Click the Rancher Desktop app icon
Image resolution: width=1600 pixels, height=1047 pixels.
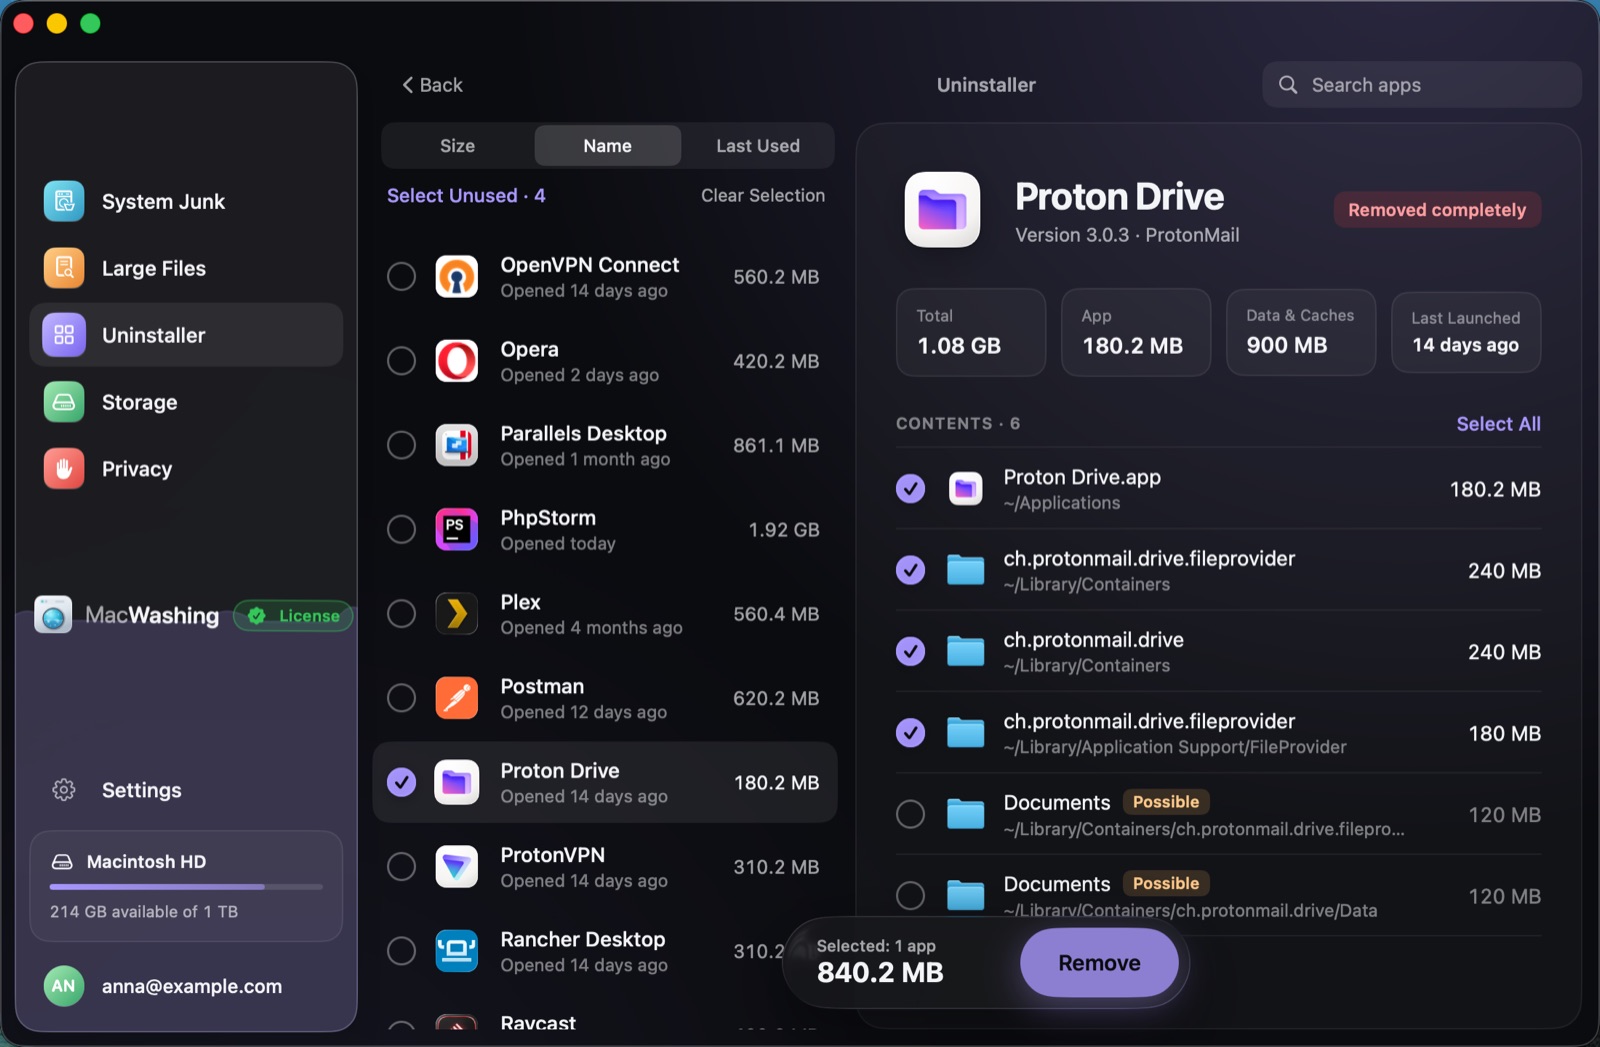click(x=457, y=950)
